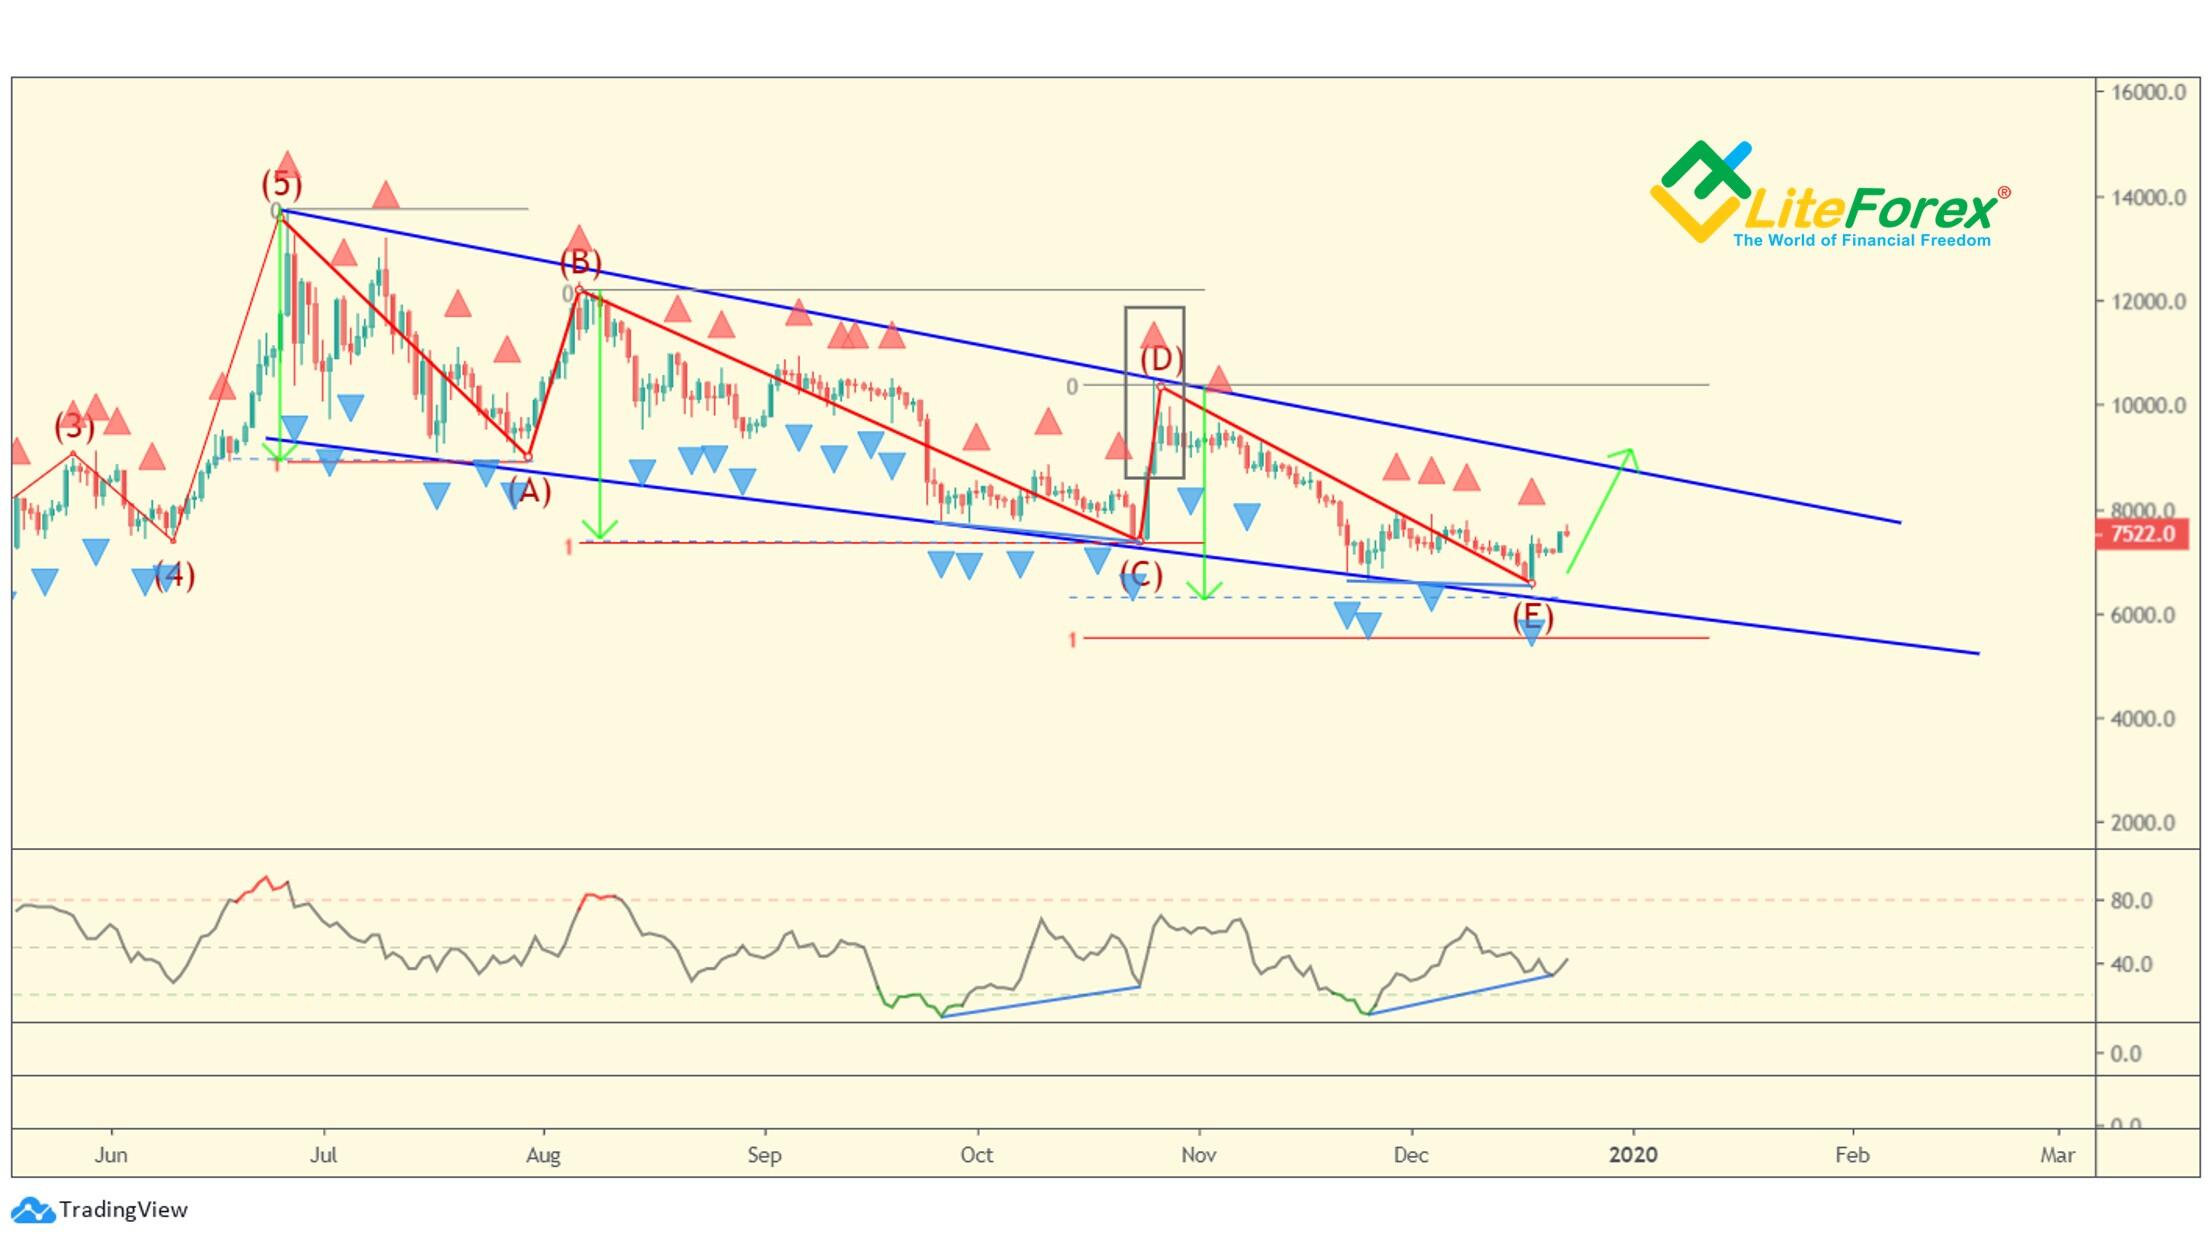
Task: Click the TradingView text link
Action: coord(123,1210)
